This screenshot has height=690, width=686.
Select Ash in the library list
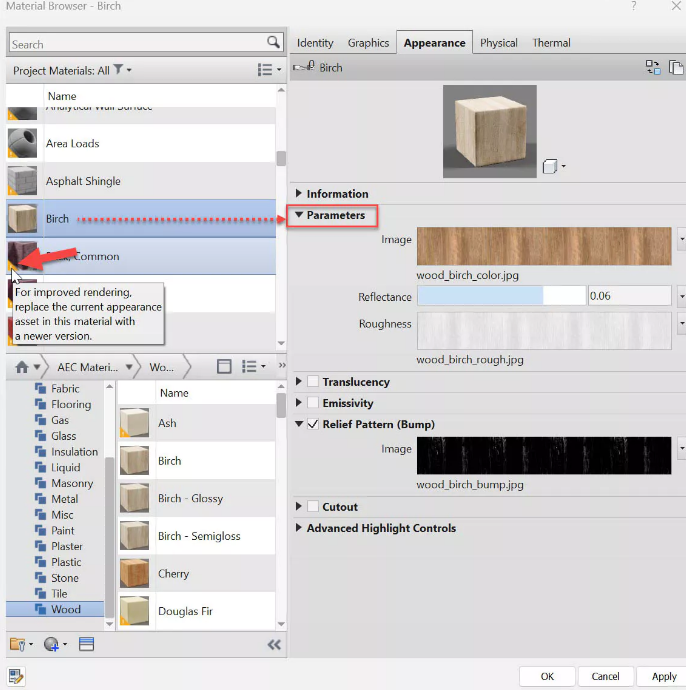[197, 422]
